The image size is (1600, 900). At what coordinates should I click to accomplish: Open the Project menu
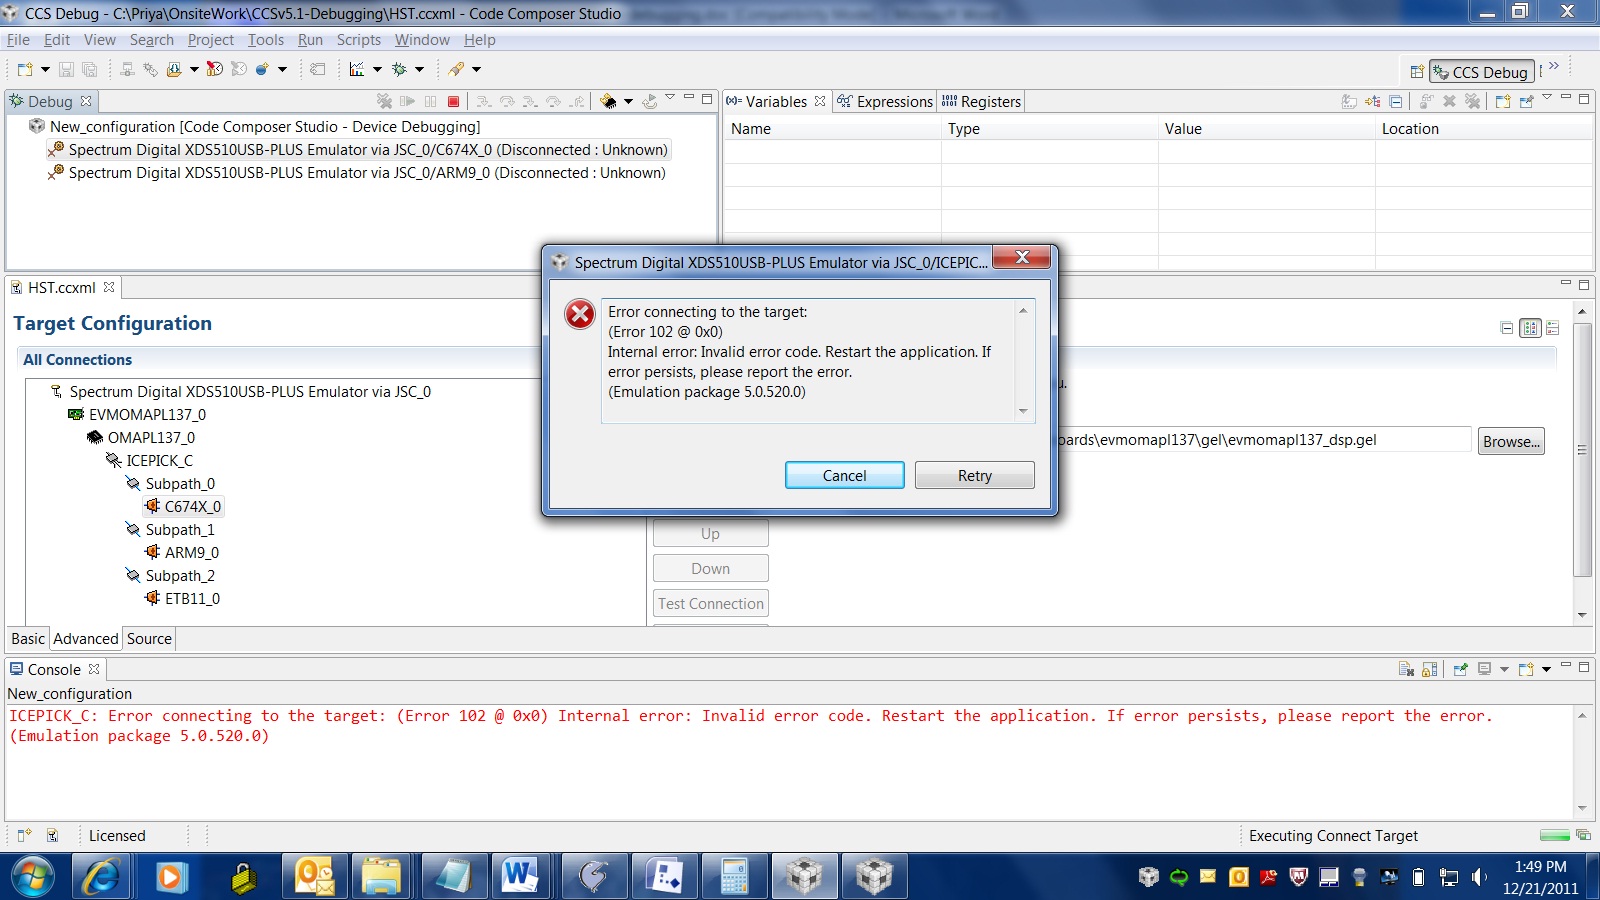pyautogui.click(x=210, y=40)
